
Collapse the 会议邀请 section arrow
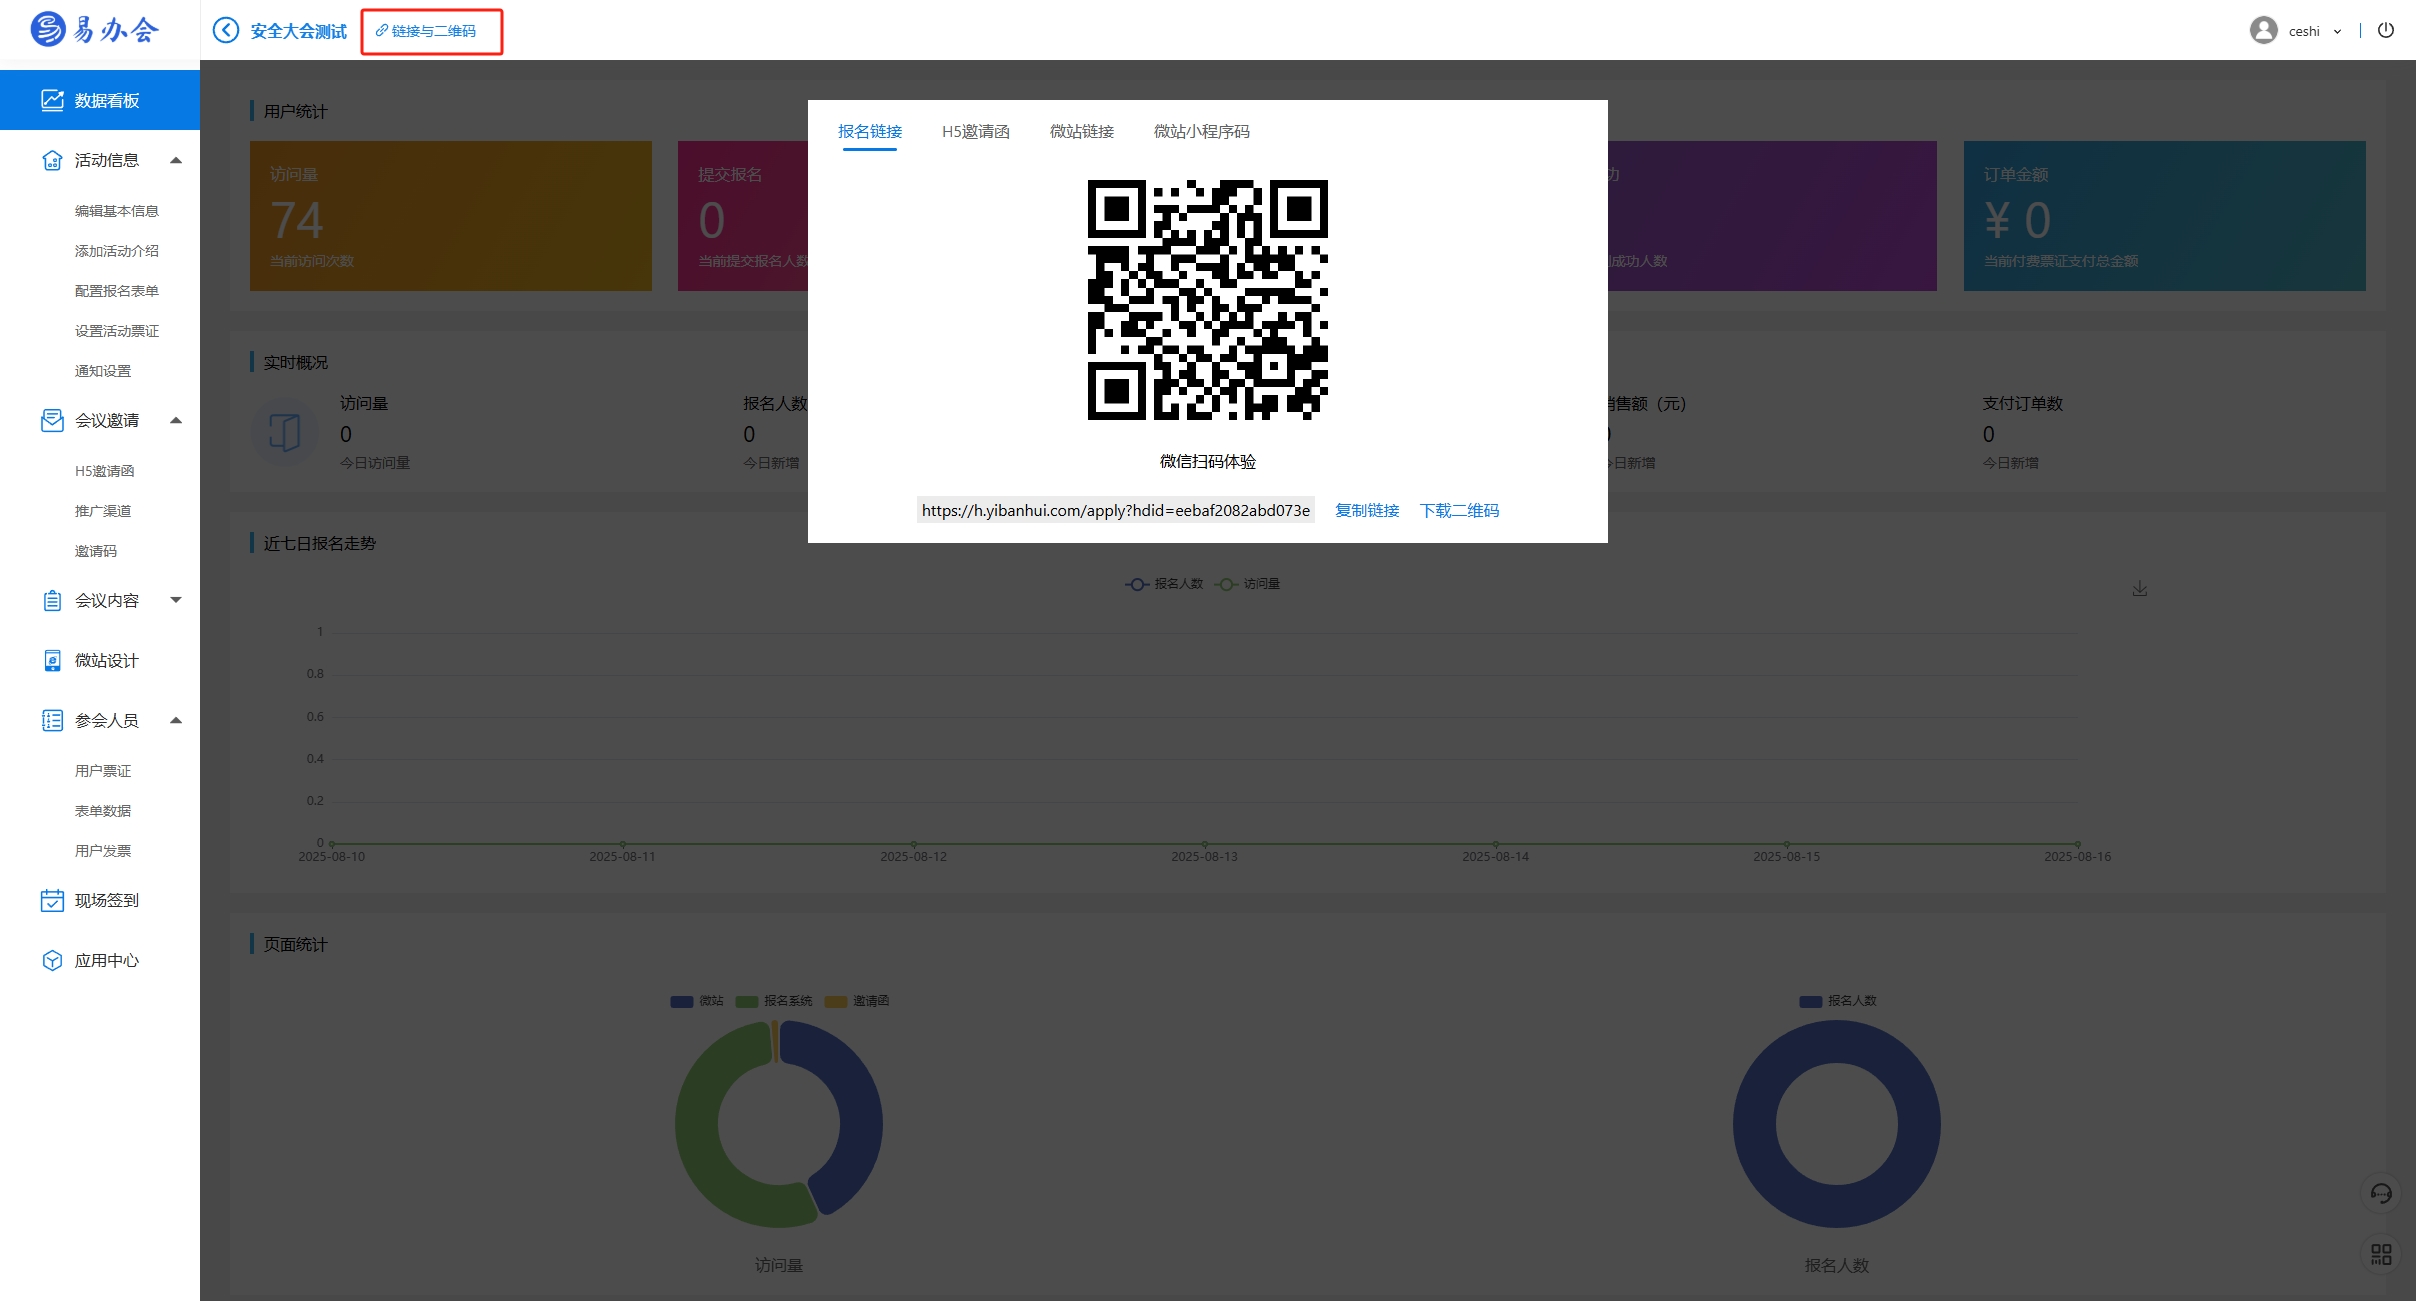[x=176, y=420]
